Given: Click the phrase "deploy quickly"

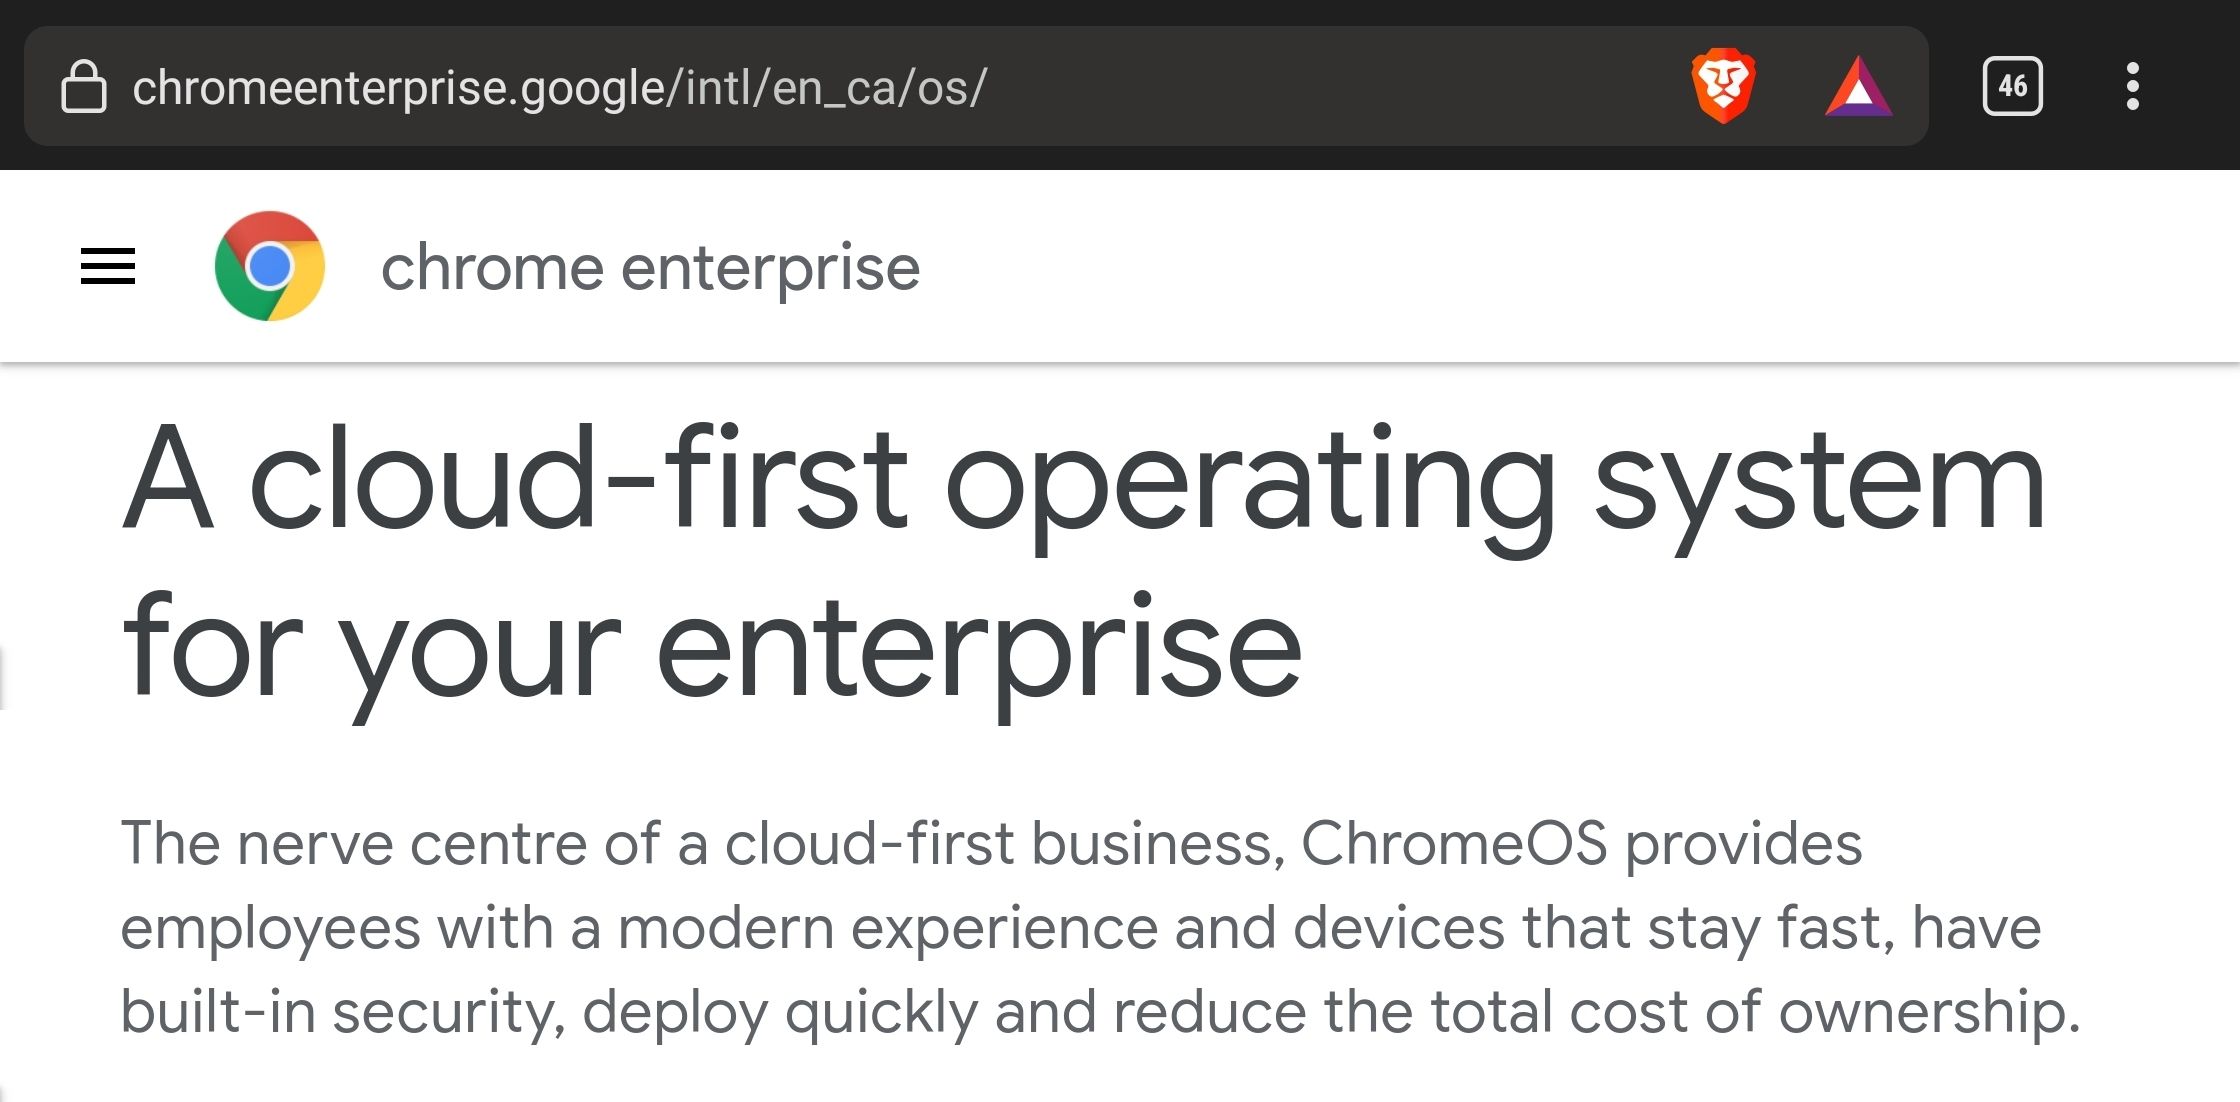Looking at the screenshot, I should point(780,1011).
